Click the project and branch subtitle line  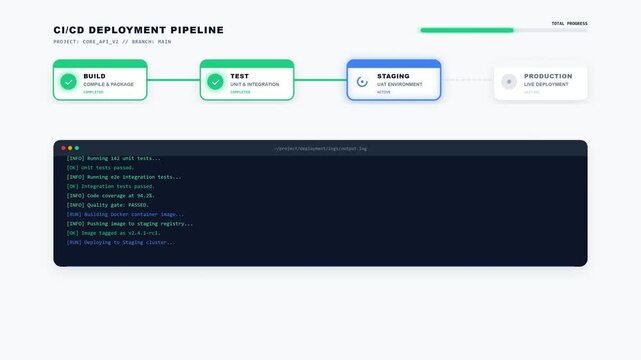pos(112,42)
